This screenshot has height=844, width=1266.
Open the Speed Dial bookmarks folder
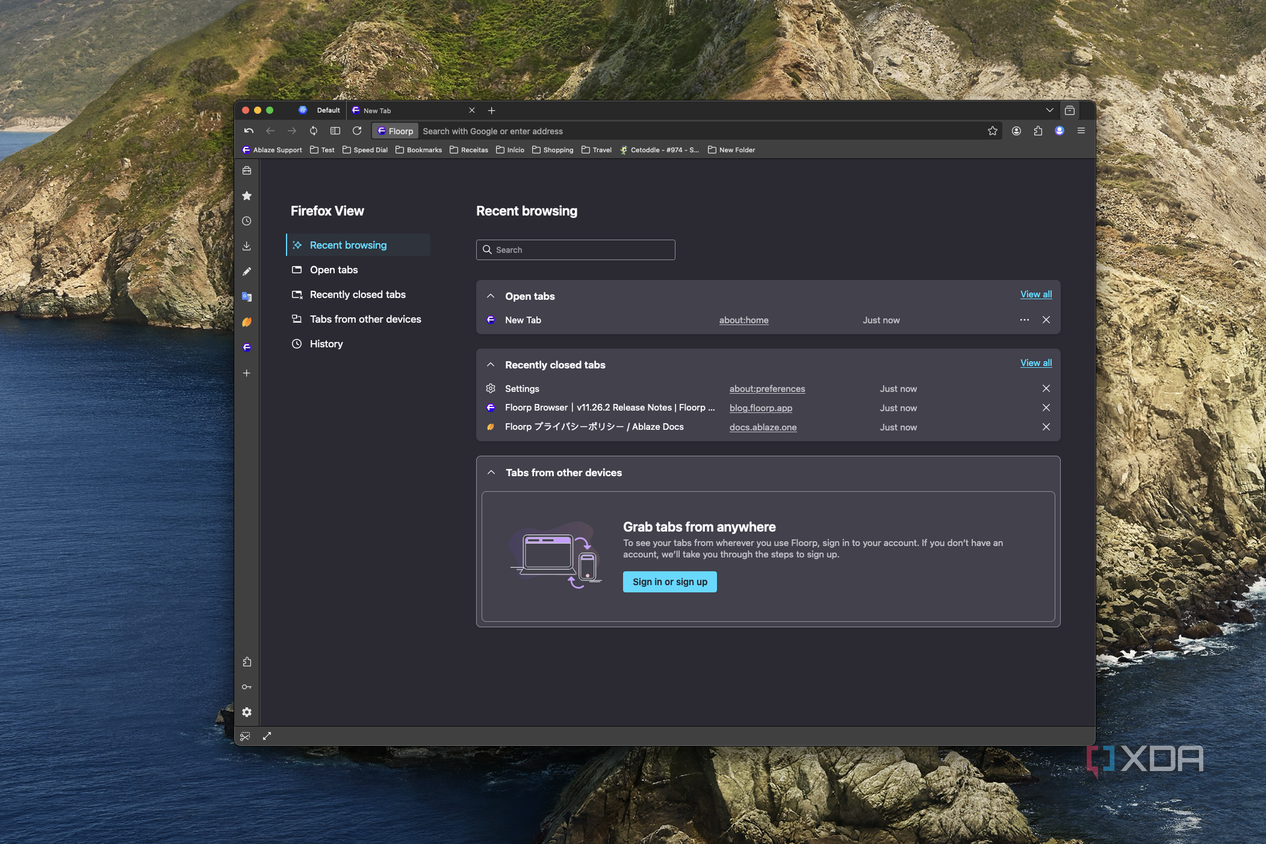(365, 150)
